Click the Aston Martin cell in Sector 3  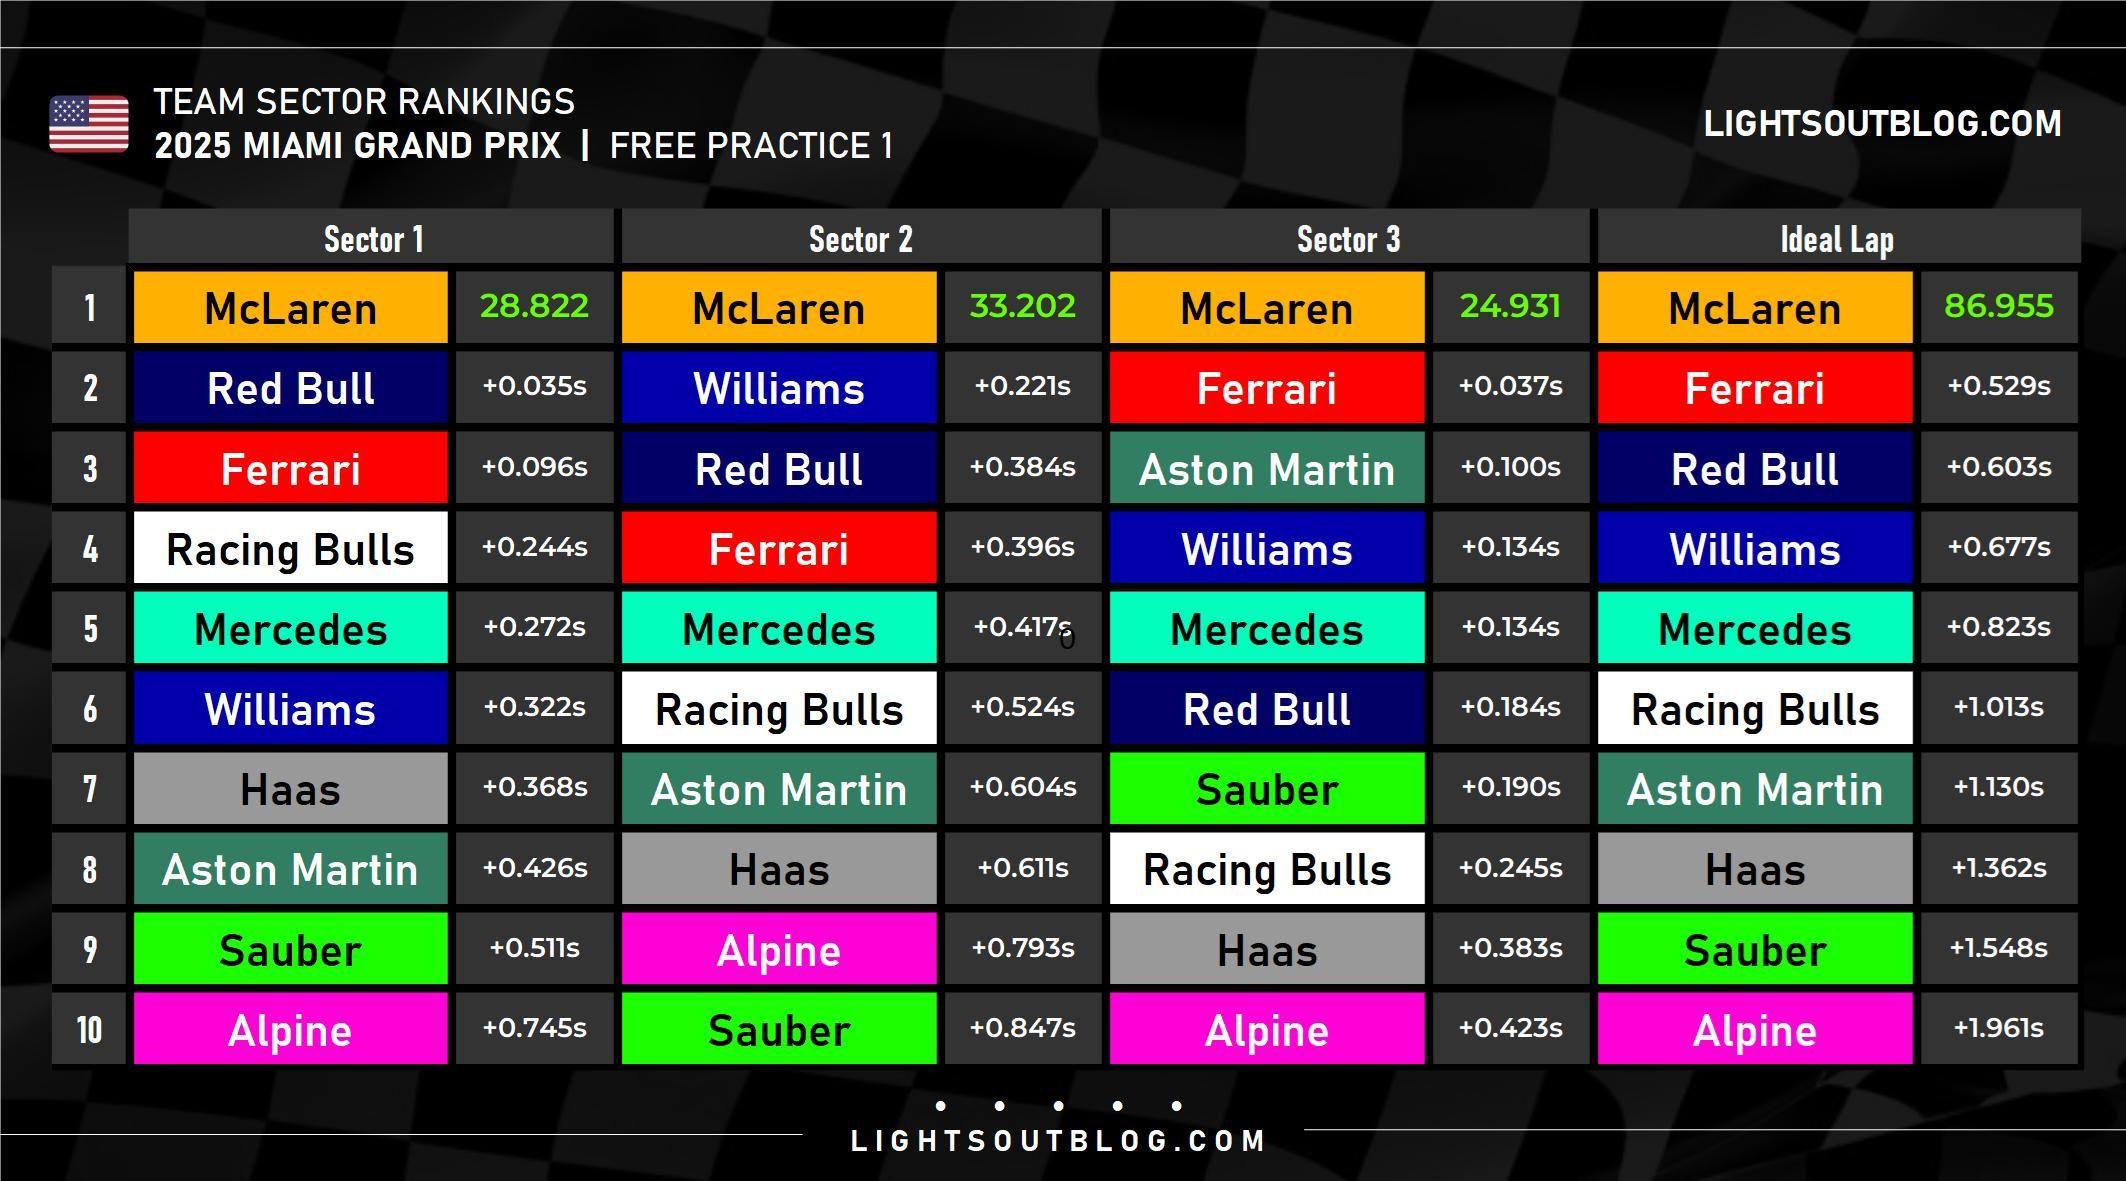[x=1267, y=468]
